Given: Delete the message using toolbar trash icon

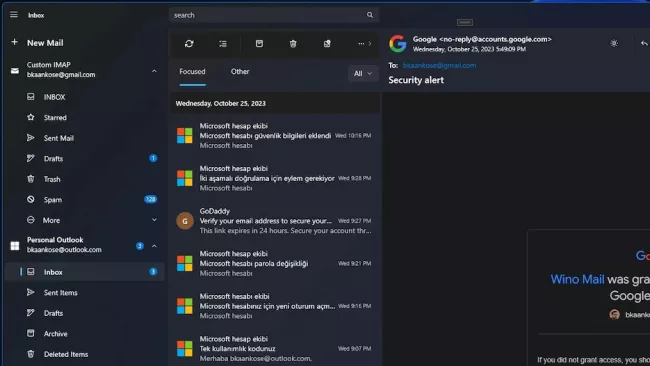Looking at the screenshot, I should point(293,44).
